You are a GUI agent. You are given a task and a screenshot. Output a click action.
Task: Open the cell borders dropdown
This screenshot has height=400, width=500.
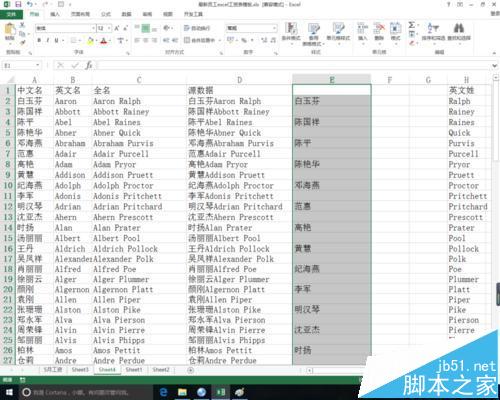tap(80, 41)
